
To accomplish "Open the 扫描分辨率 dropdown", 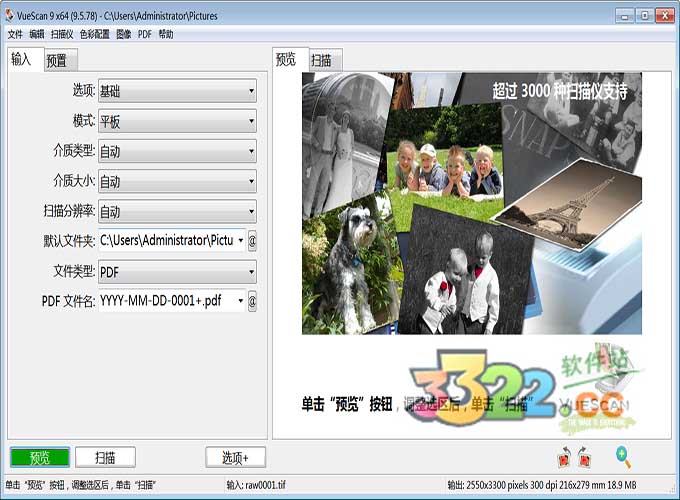I will tap(177, 212).
